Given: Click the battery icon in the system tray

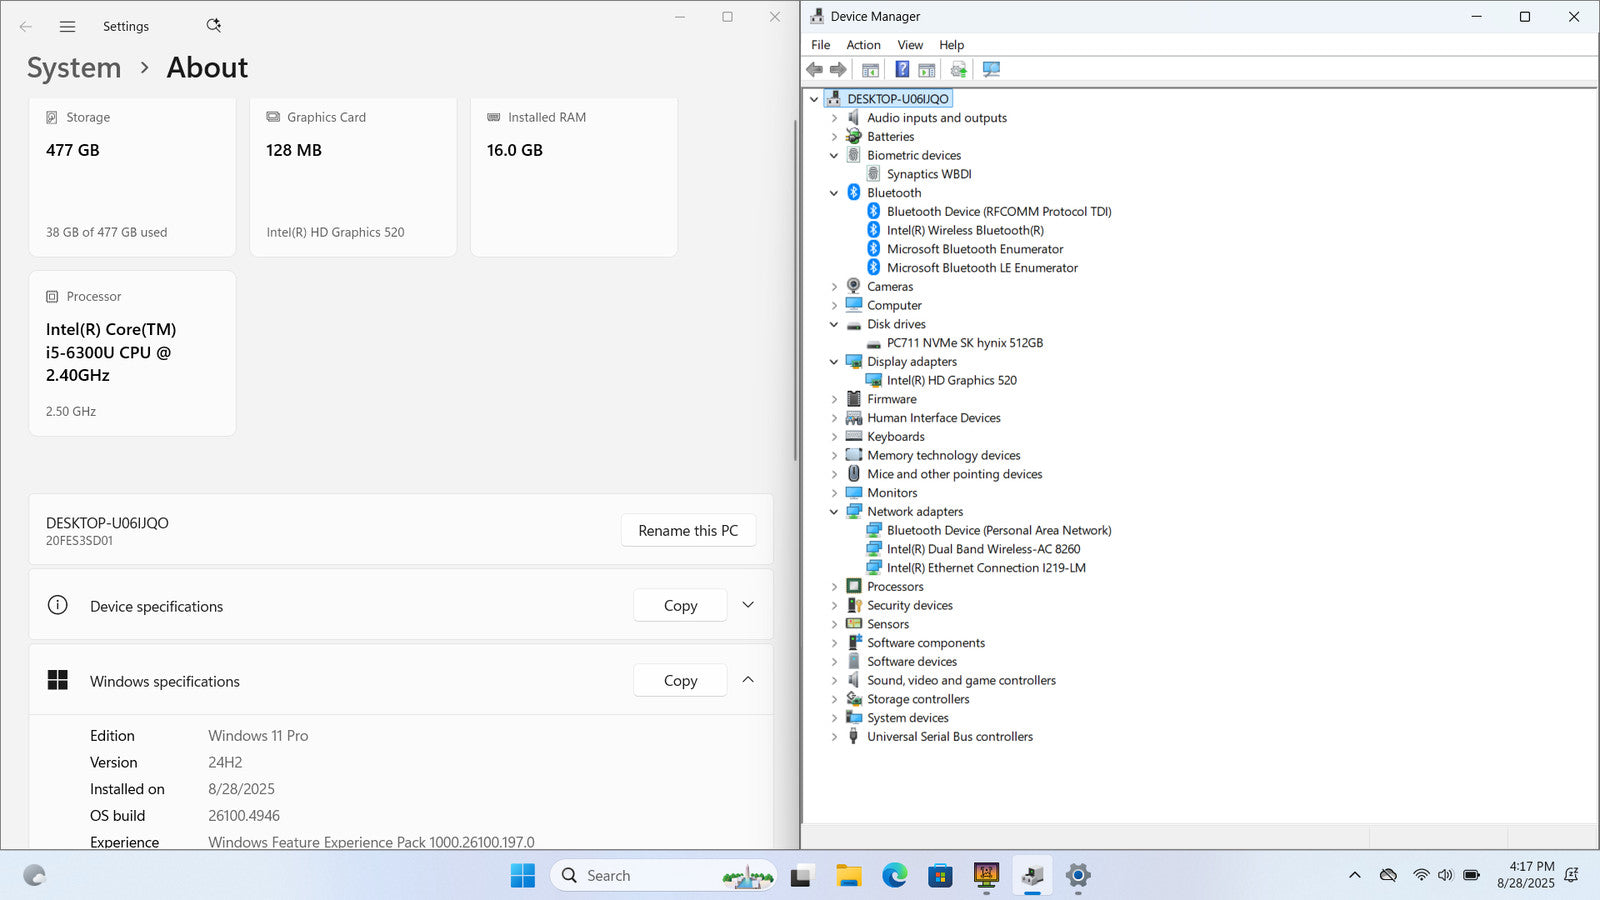Looking at the screenshot, I should (1471, 875).
